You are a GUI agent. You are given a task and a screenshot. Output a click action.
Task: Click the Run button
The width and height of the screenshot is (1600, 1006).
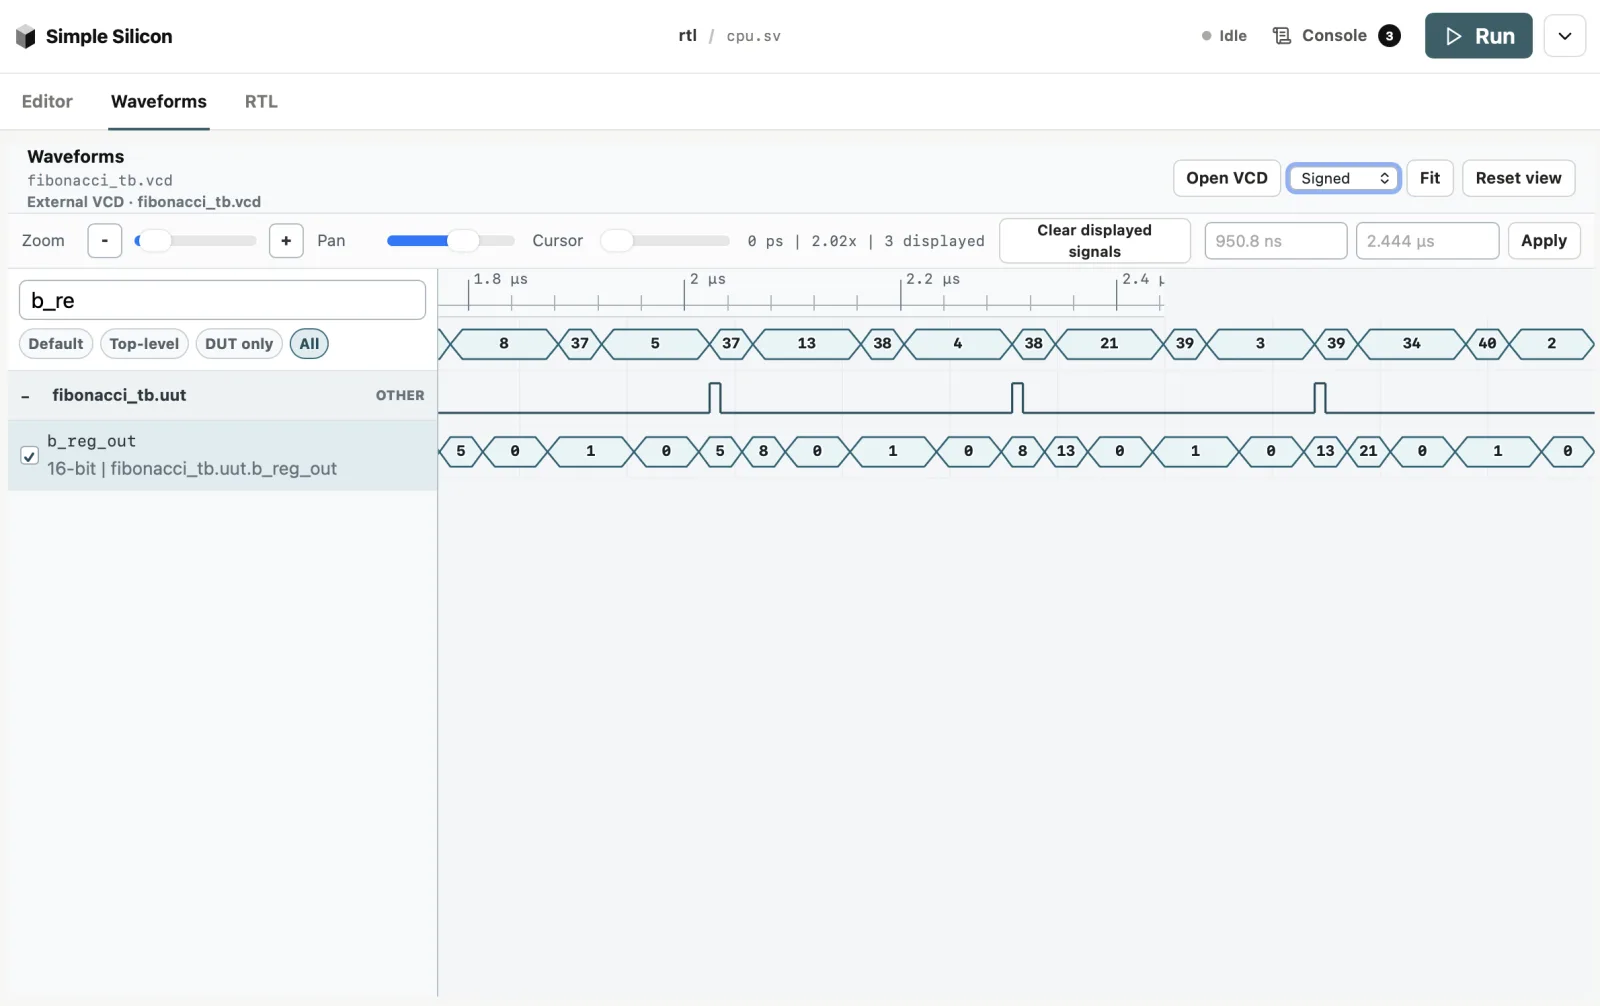[1478, 36]
